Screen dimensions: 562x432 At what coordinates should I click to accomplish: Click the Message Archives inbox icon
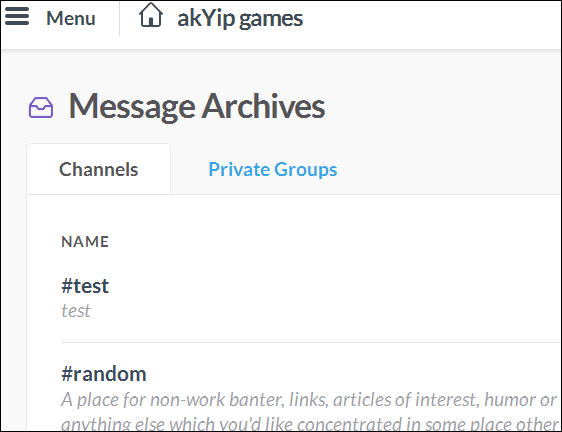[41, 108]
